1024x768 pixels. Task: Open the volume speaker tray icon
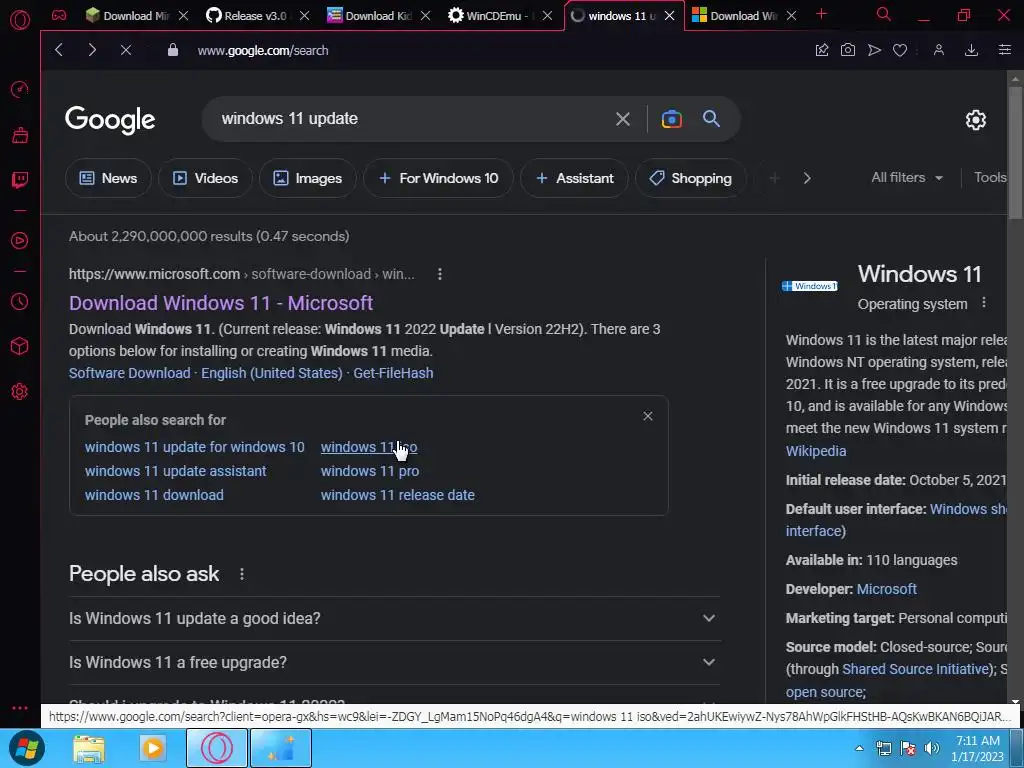tap(933, 748)
